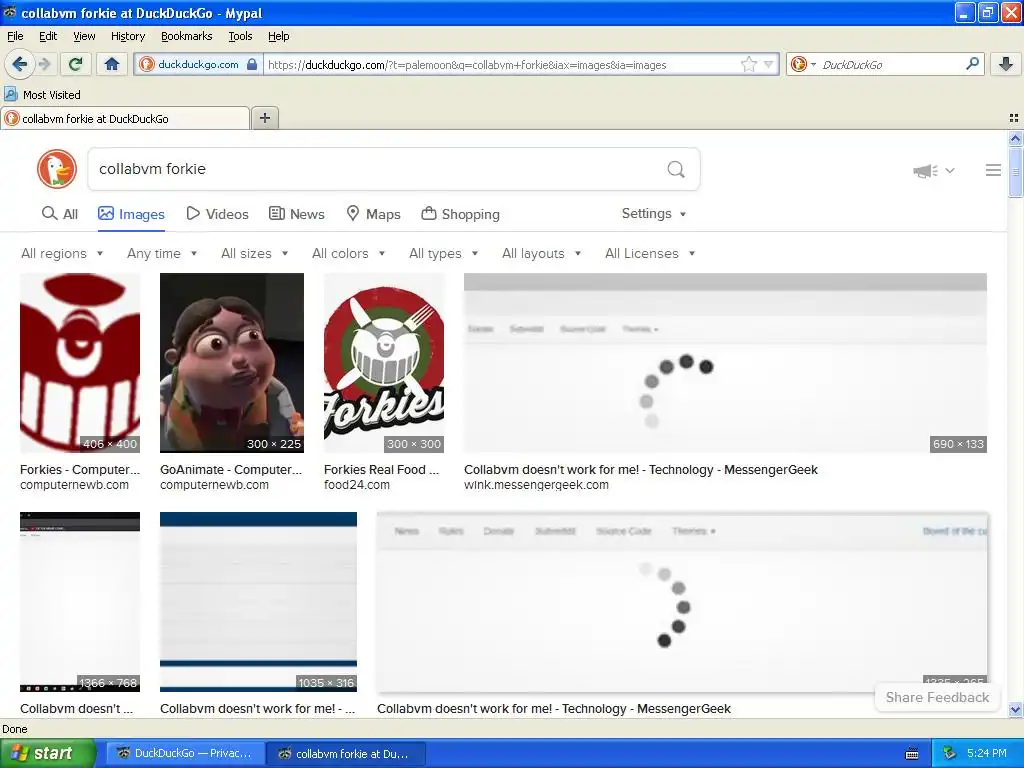Switch to the News tab
Screen dimensions: 1024x768
pos(296,214)
